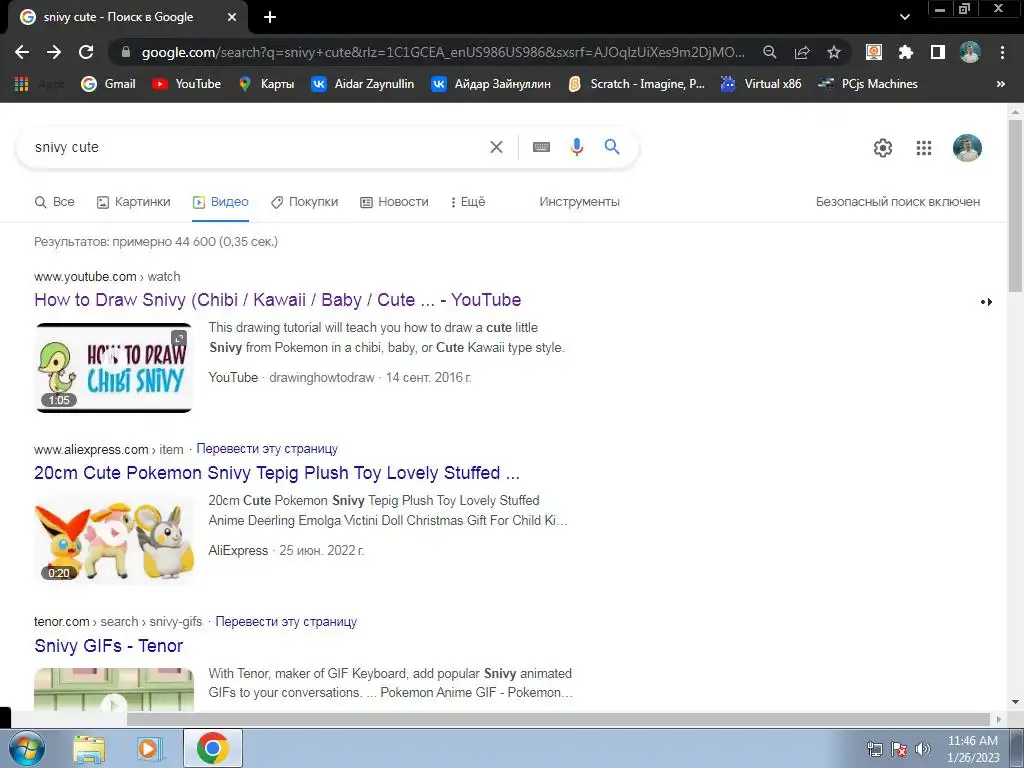Open How to Draw Snivy YouTube result
The image size is (1024, 768).
pos(278,300)
